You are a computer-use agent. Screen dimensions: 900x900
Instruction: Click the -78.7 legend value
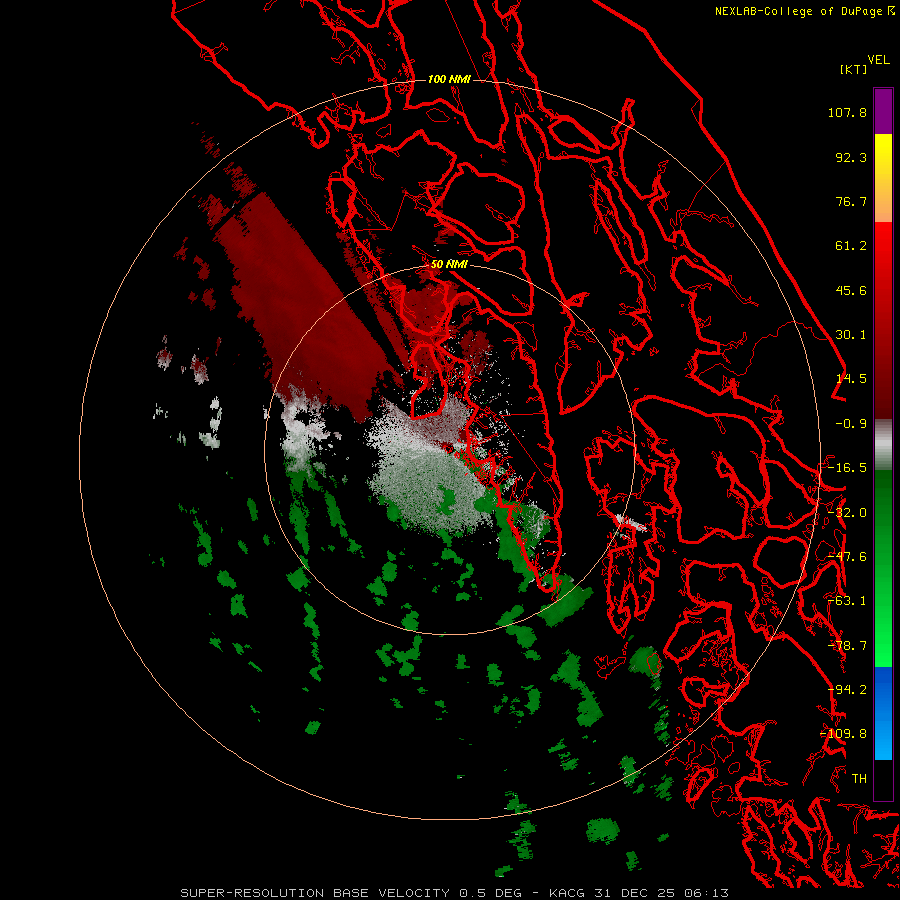847,646
